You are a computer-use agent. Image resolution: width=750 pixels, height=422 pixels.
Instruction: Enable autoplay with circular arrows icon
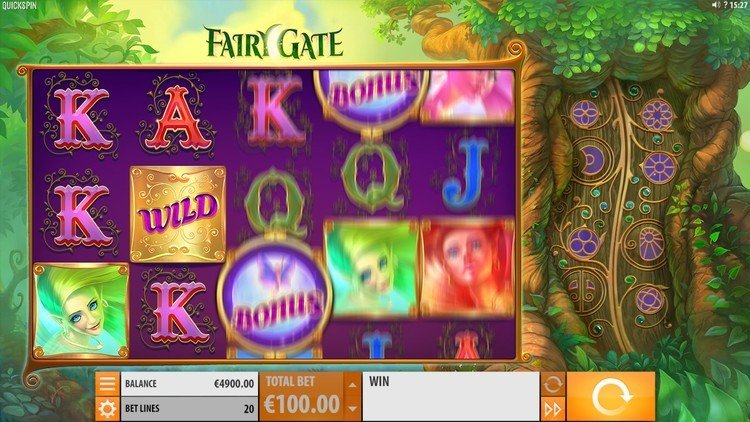pos(552,384)
